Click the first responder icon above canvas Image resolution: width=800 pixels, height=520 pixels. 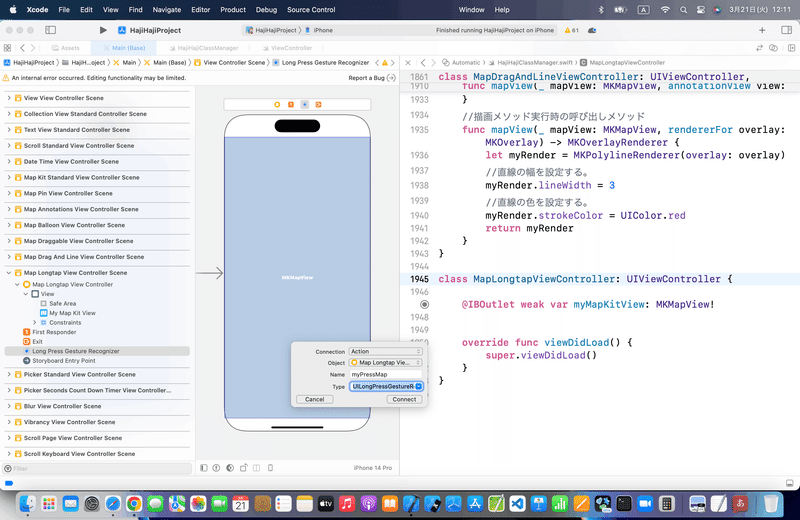[x=291, y=104]
